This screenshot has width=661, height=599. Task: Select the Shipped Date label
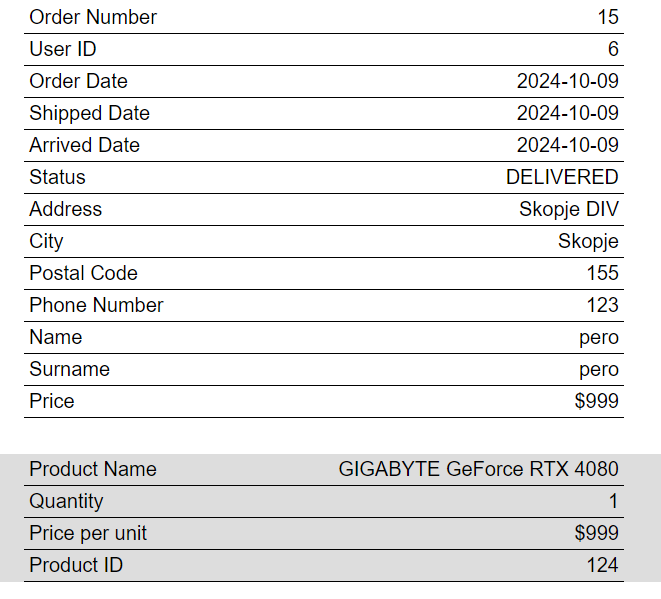click(x=89, y=113)
